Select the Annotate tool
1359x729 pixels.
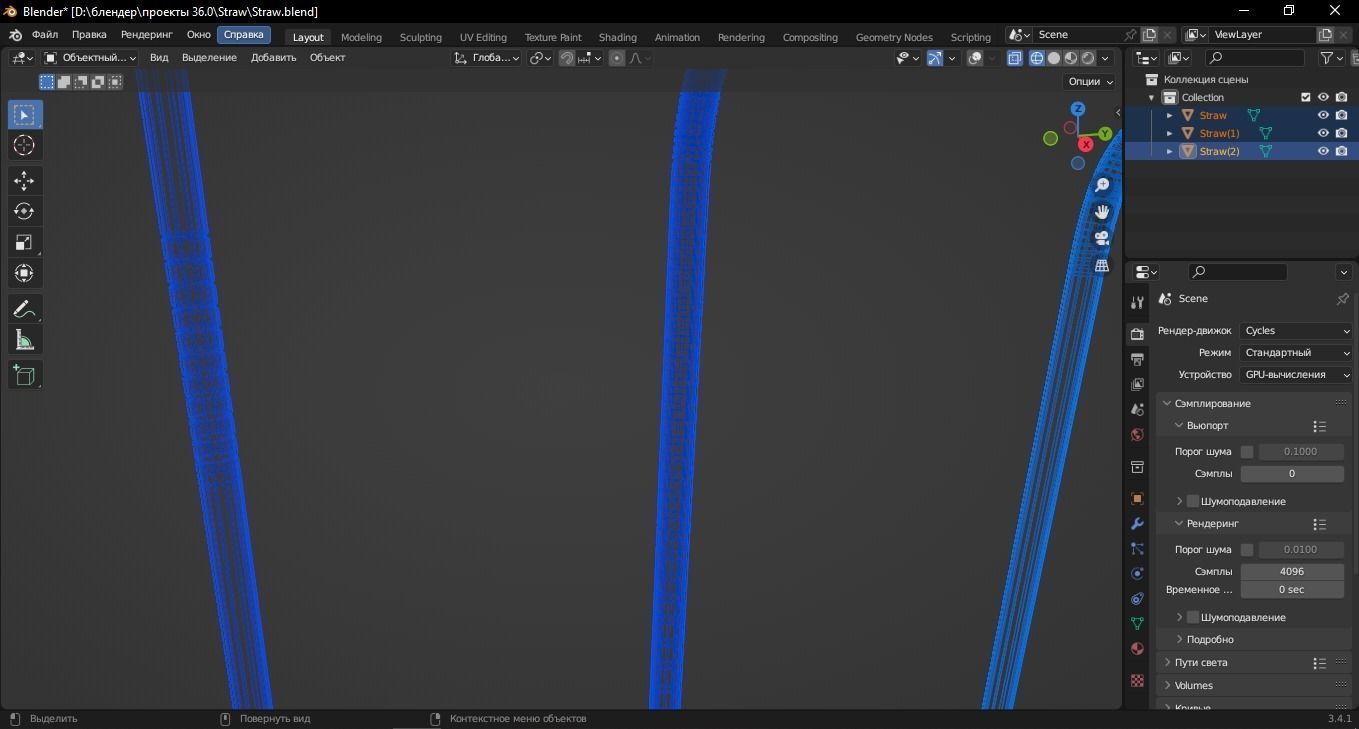click(24, 309)
